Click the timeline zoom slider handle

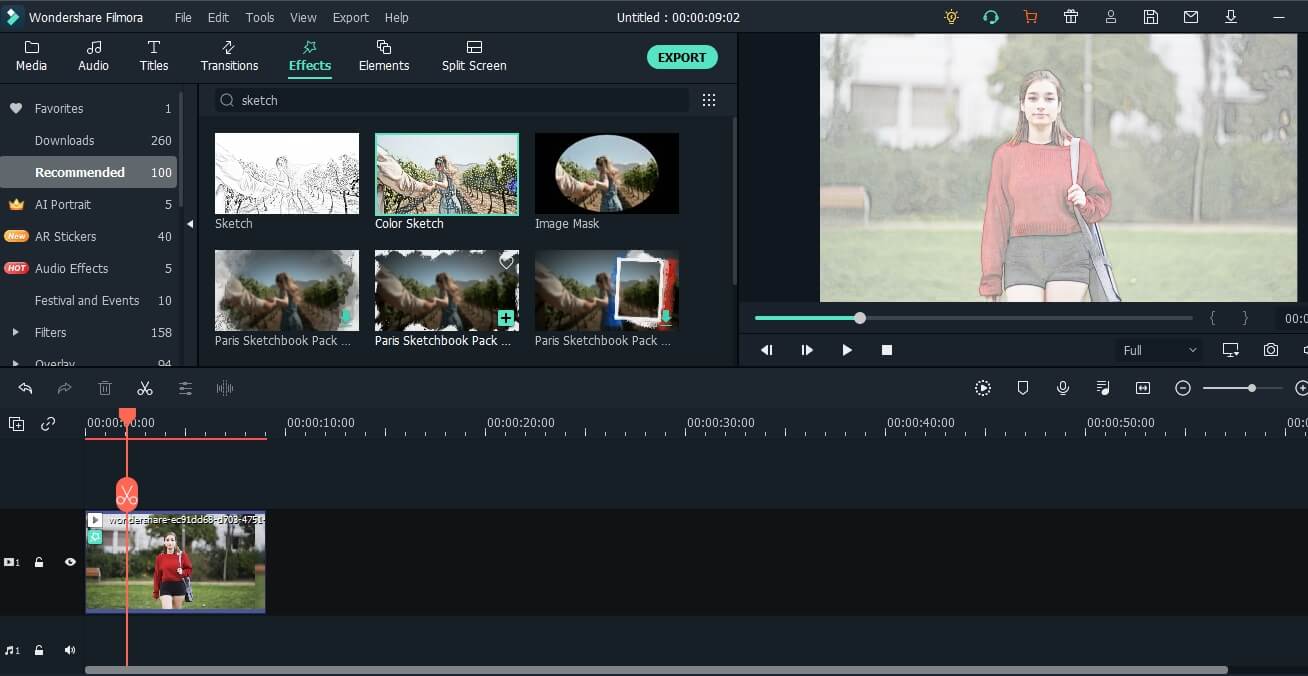point(1251,388)
